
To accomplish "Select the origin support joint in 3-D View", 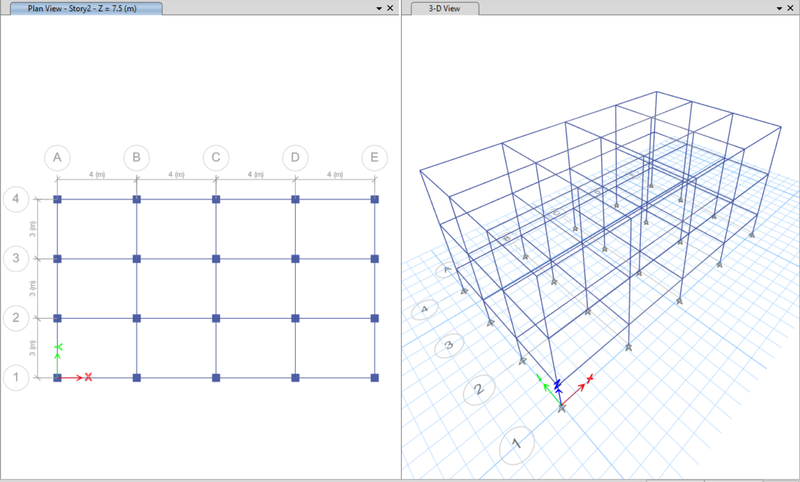I will (x=562, y=408).
